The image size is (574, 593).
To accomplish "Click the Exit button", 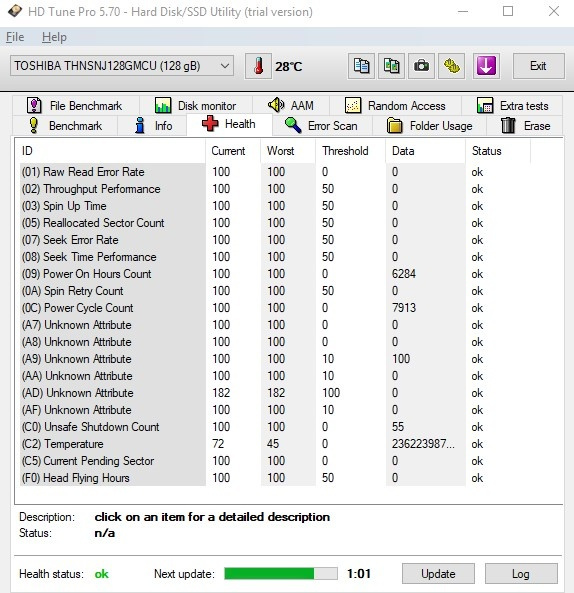I will click(x=538, y=66).
